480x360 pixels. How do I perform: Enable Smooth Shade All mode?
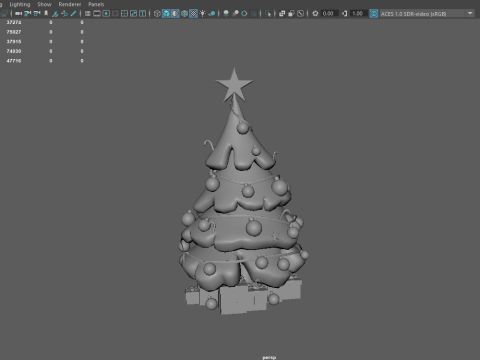pyautogui.click(x=166, y=14)
